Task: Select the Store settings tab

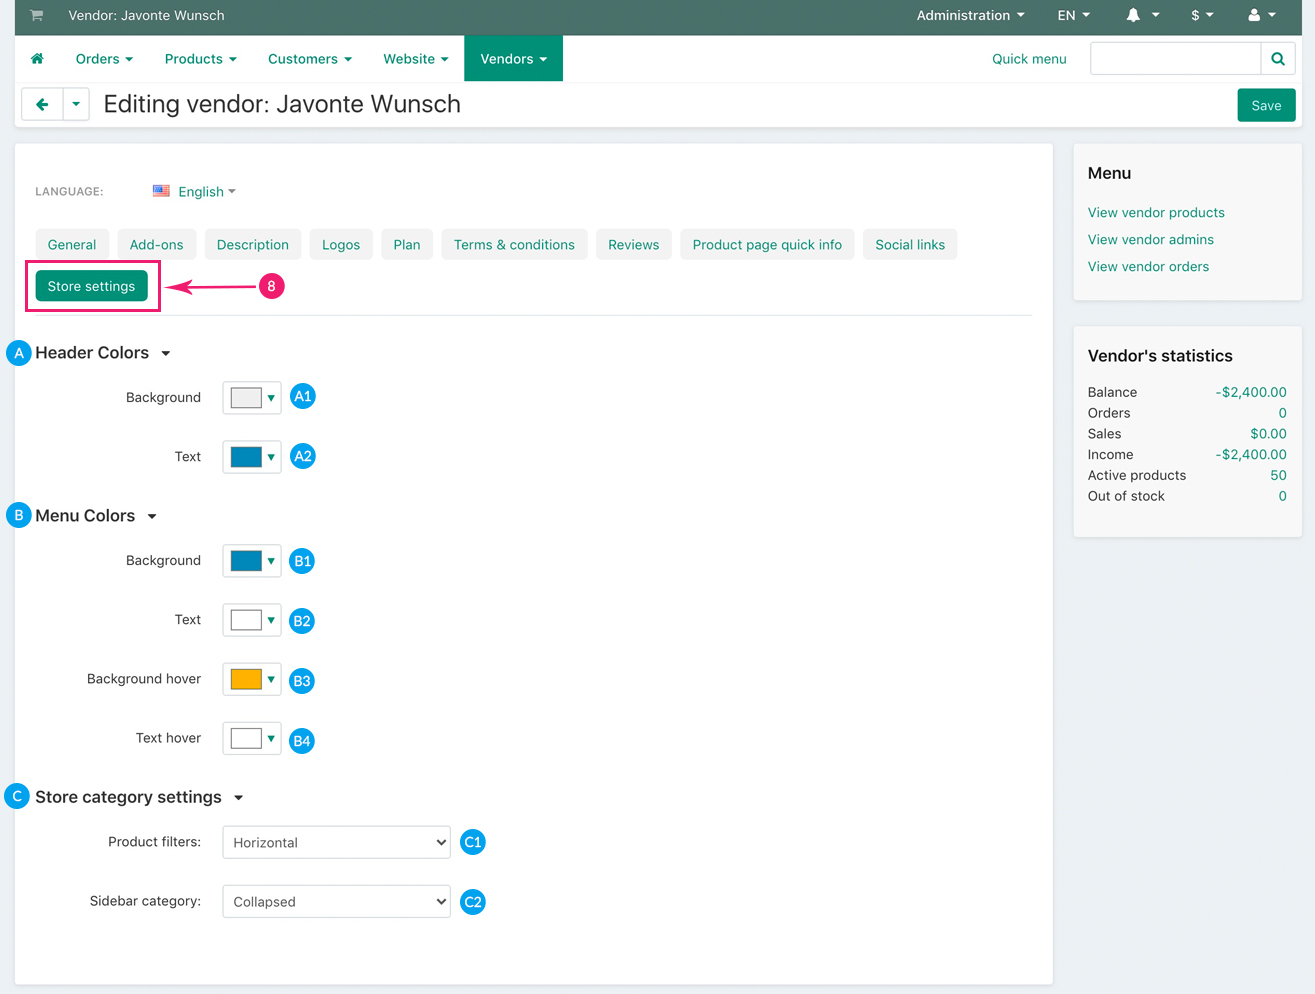Action: click(92, 286)
